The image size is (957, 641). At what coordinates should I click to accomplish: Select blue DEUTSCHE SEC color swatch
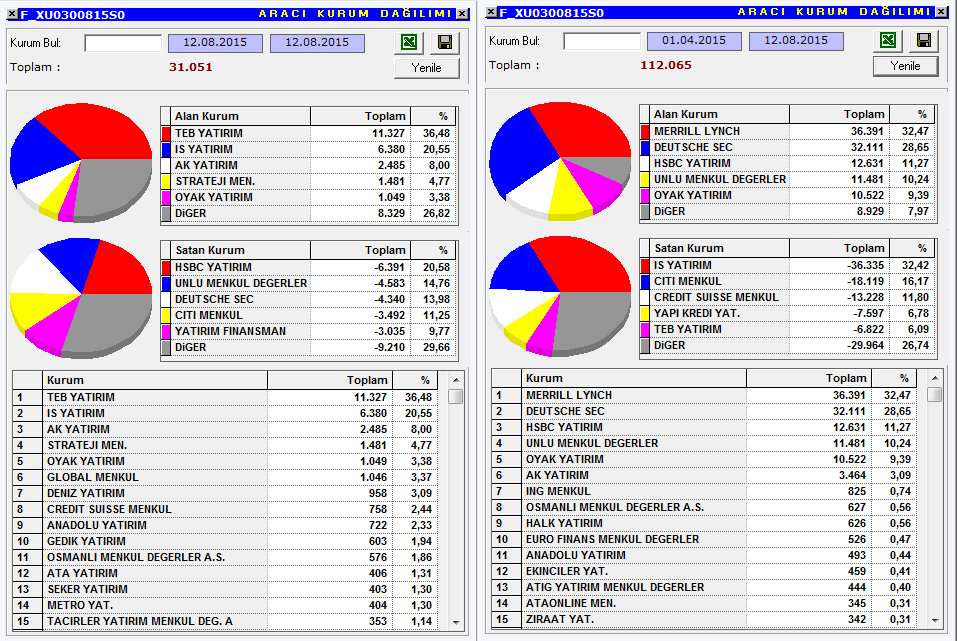coord(645,147)
